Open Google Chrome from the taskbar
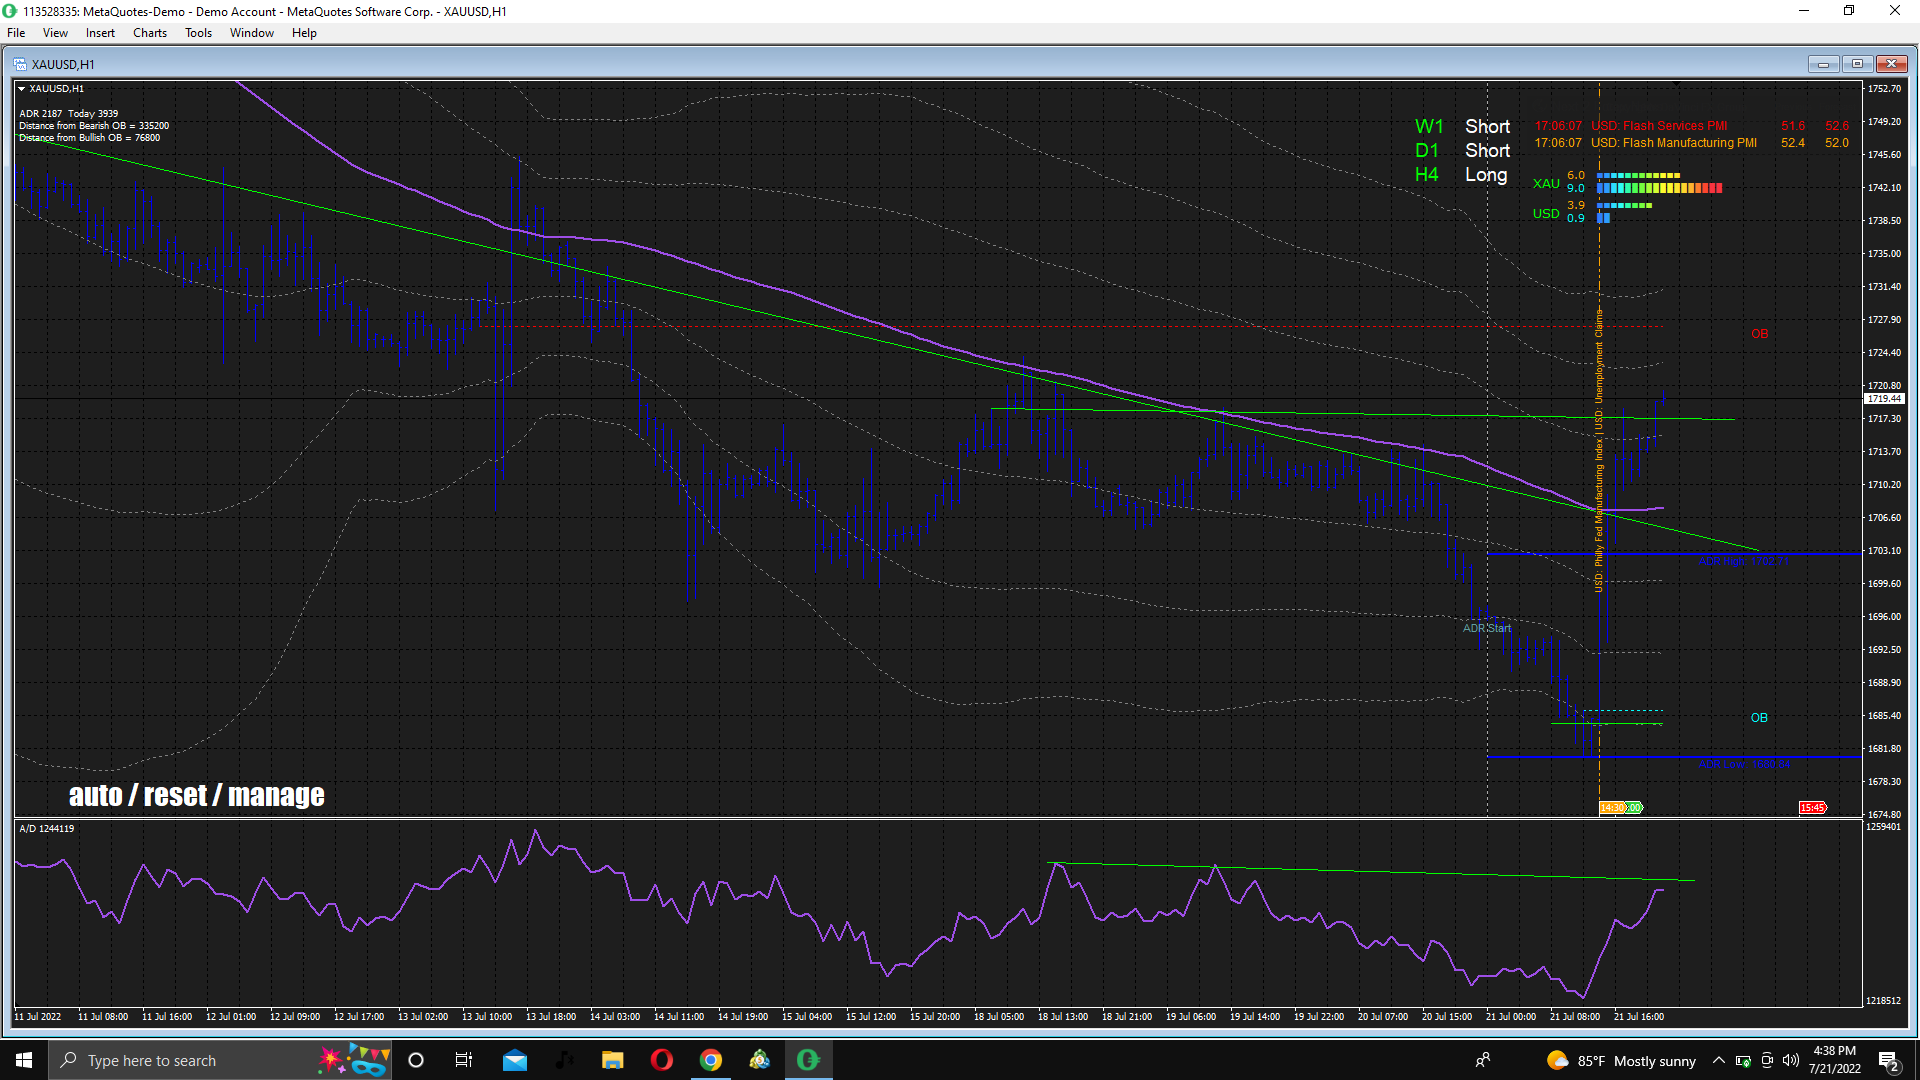 (x=710, y=1060)
